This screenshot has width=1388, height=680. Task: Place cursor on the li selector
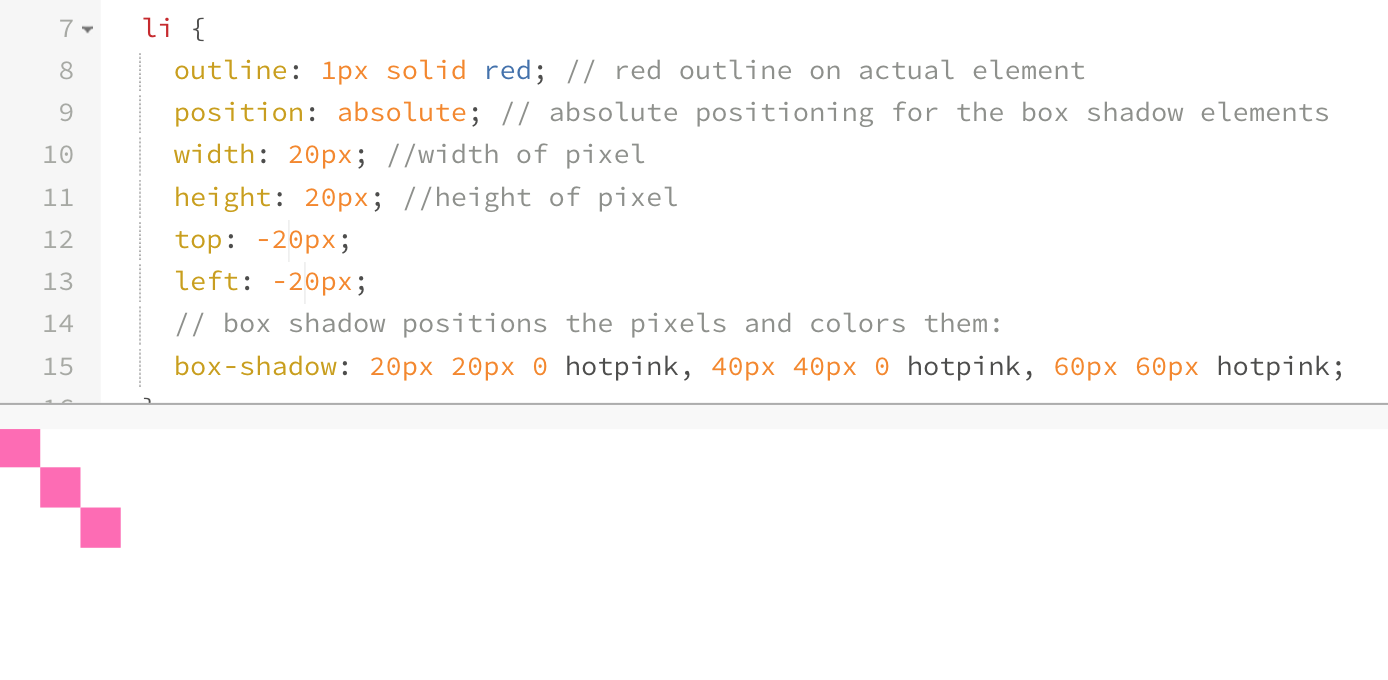(x=158, y=29)
